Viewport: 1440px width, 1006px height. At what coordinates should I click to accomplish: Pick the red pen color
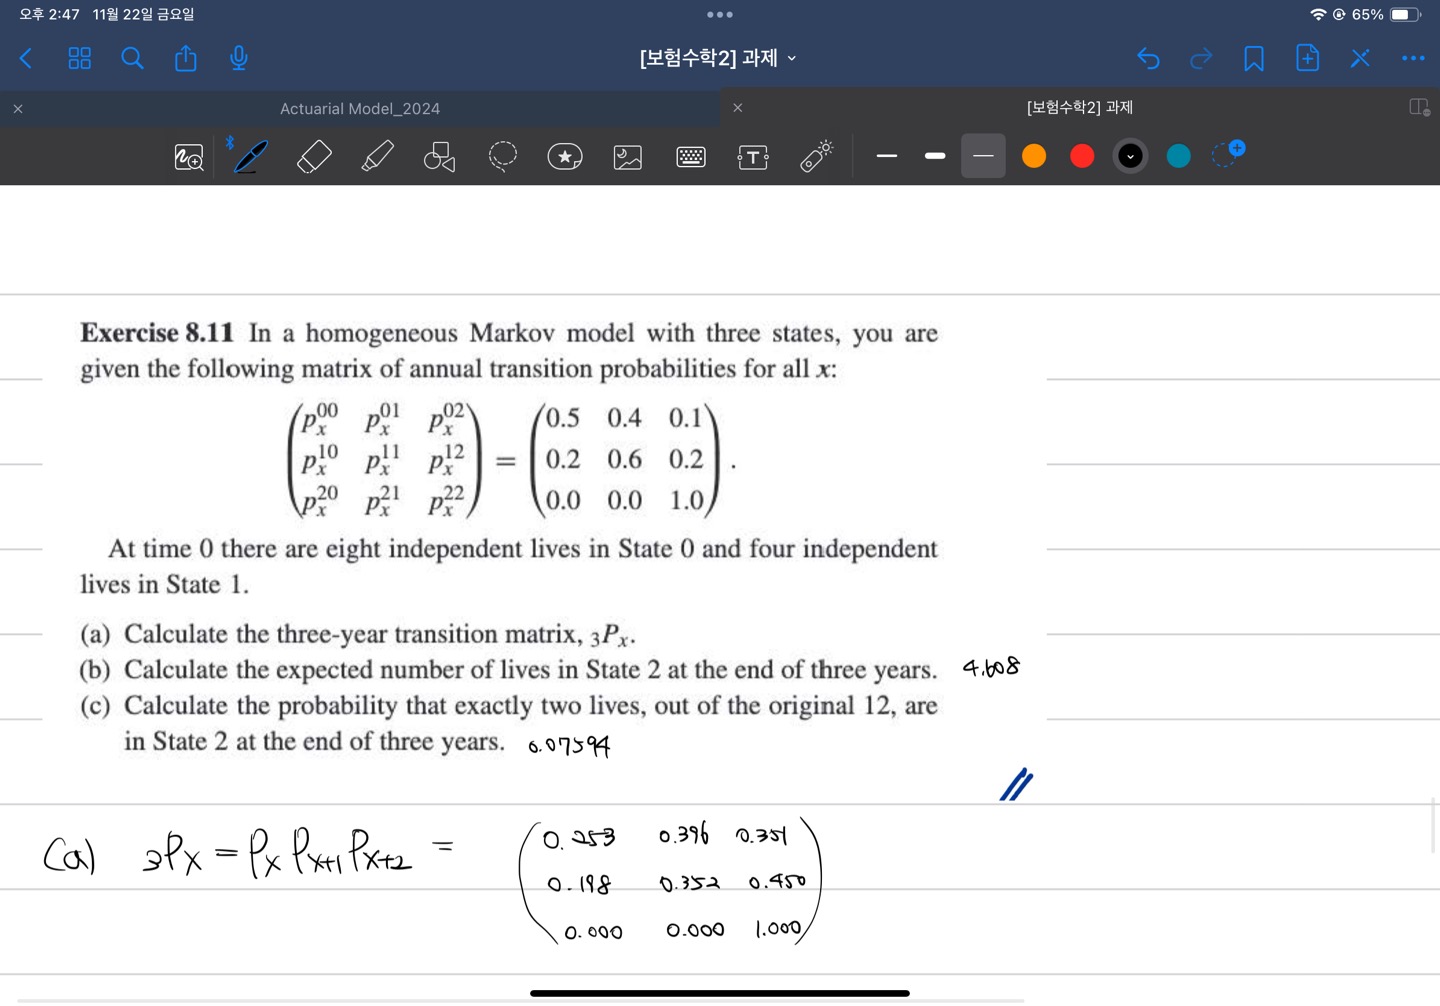pyautogui.click(x=1082, y=156)
